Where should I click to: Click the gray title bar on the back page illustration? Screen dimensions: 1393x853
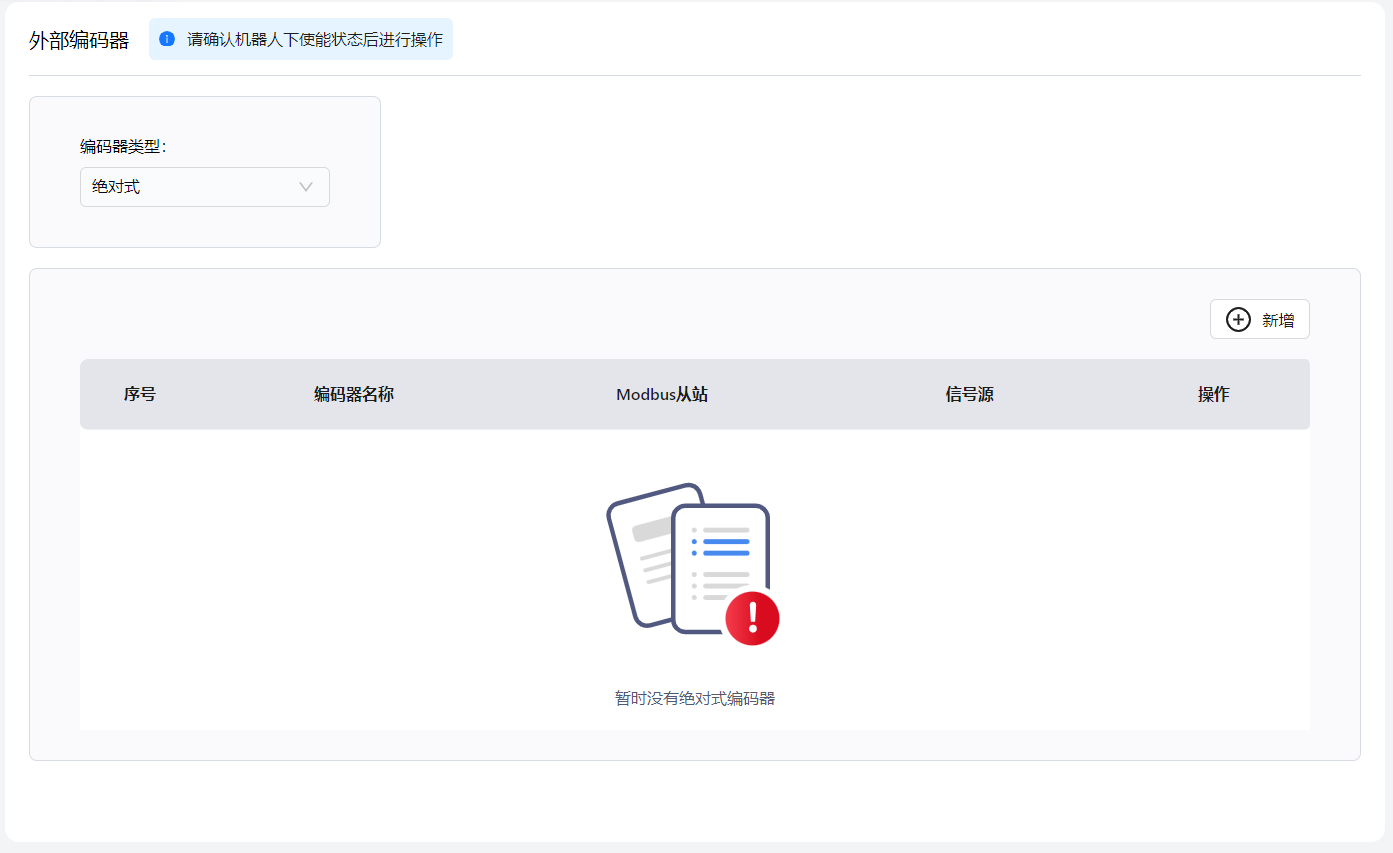pos(652,529)
